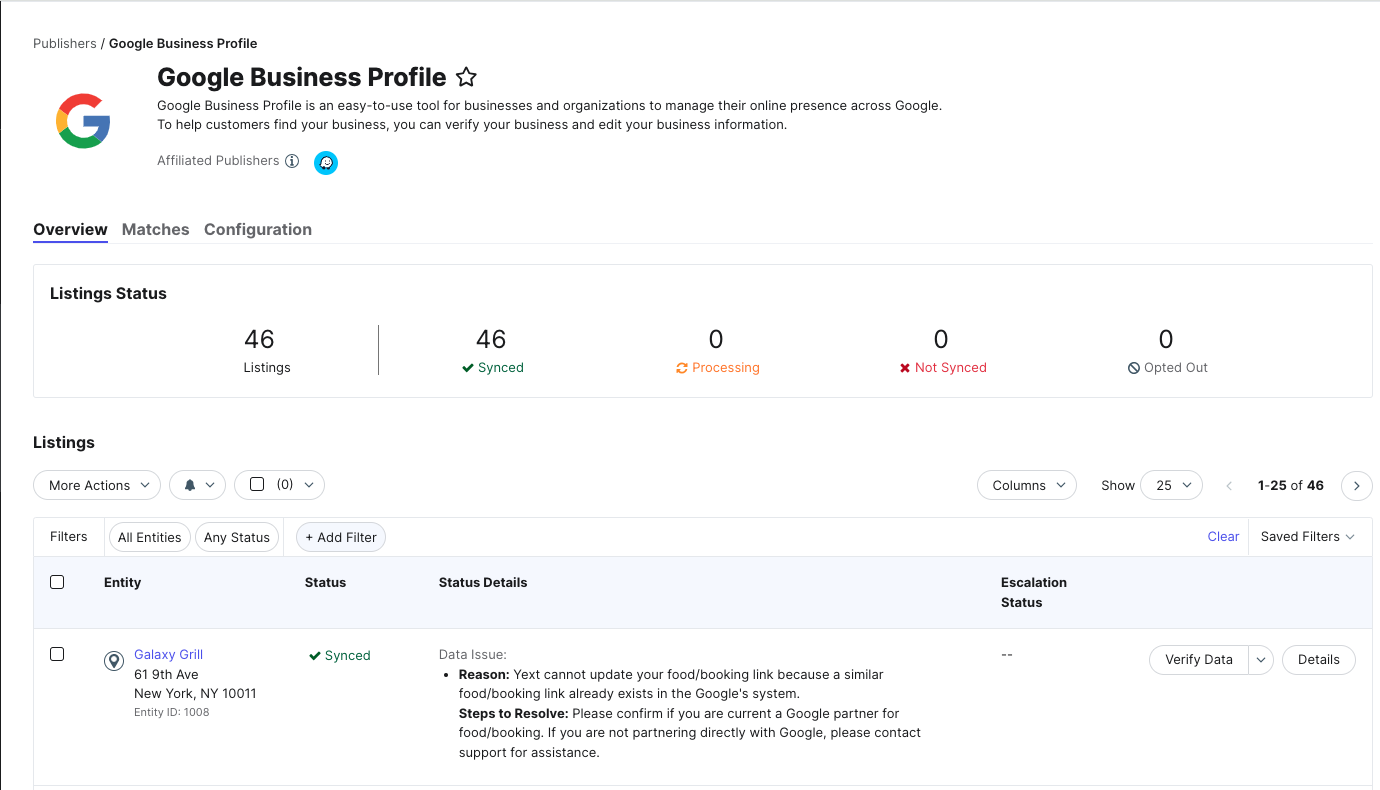Open Details for Galaxy Grill
Viewport: 1380px width, 790px height.
pyautogui.click(x=1318, y=660)
